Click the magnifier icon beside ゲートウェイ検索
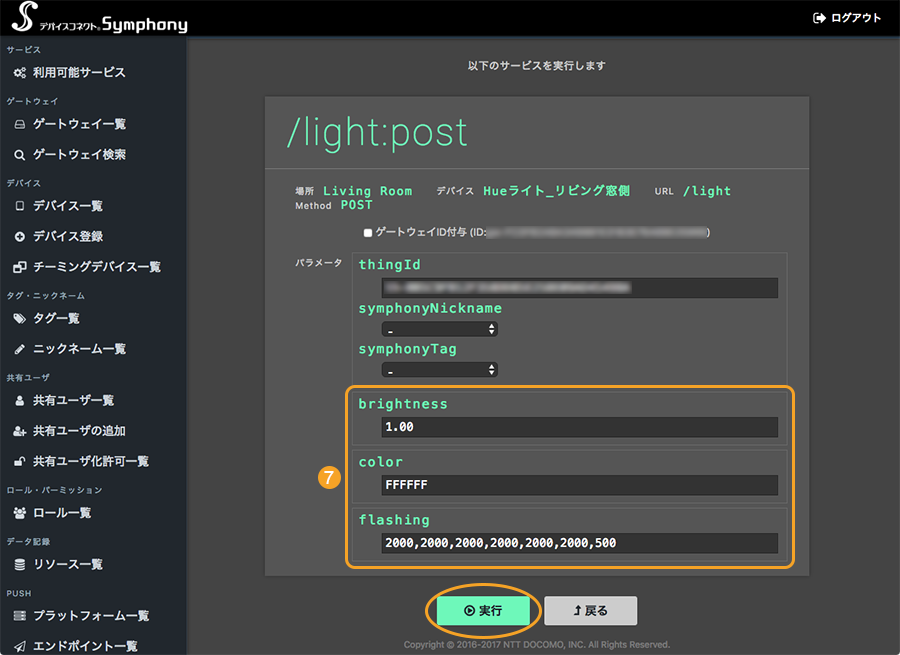Screen dimensions: 900x655 pos(20,155)
